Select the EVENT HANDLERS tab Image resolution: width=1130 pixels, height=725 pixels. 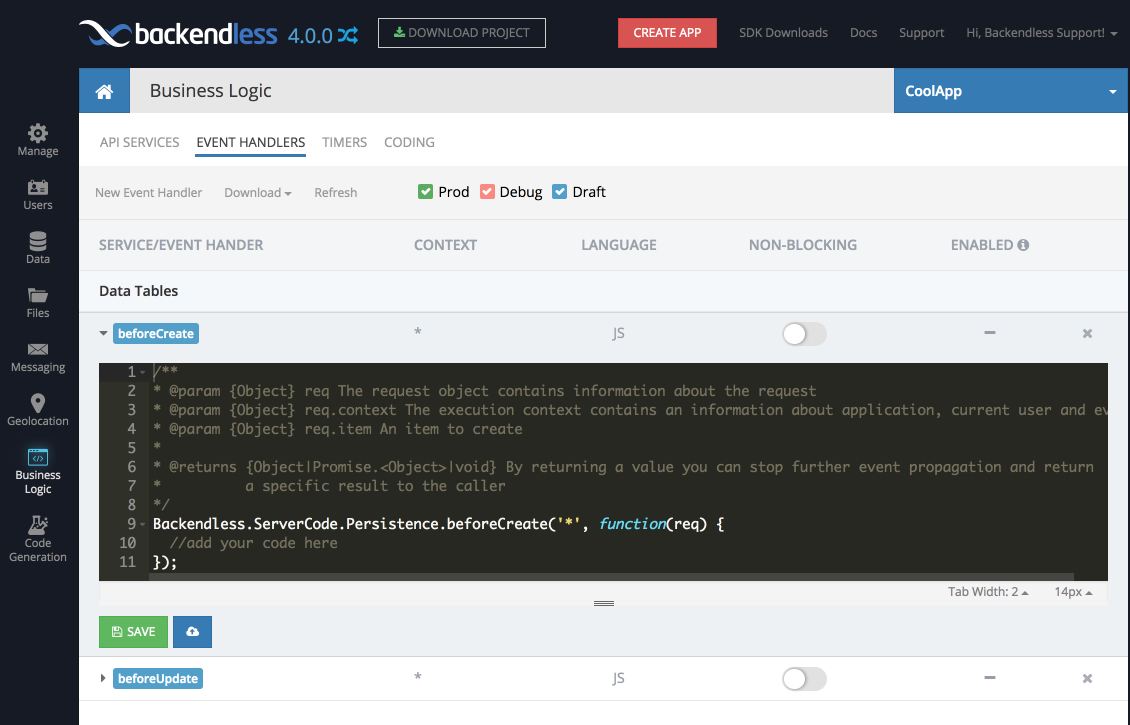[251, 143]
